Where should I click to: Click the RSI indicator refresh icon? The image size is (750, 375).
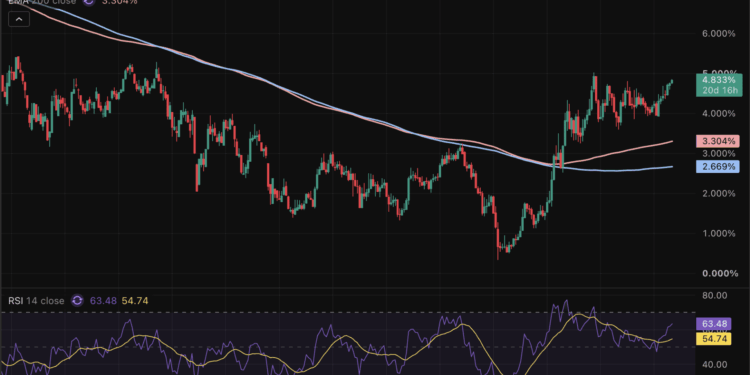77,301
